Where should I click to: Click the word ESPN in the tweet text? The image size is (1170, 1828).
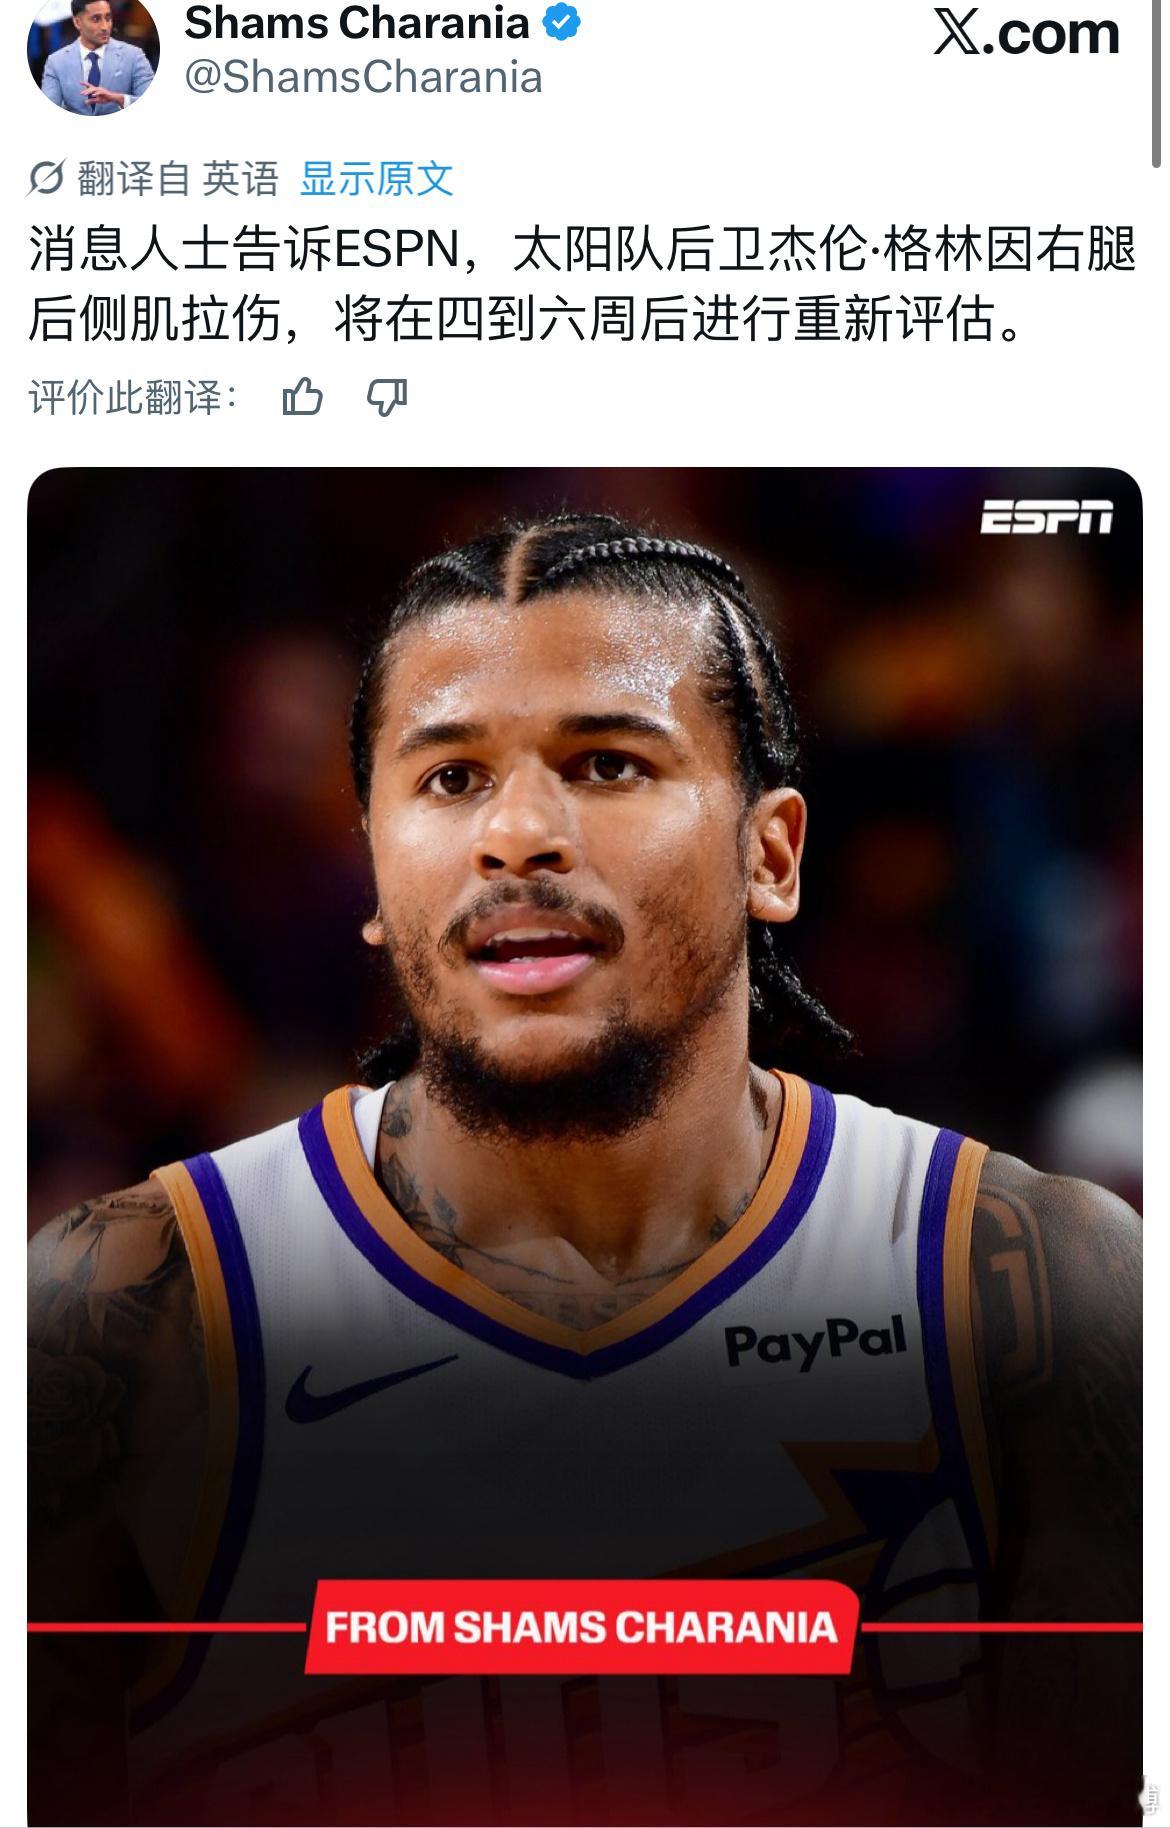click(396, 250)
